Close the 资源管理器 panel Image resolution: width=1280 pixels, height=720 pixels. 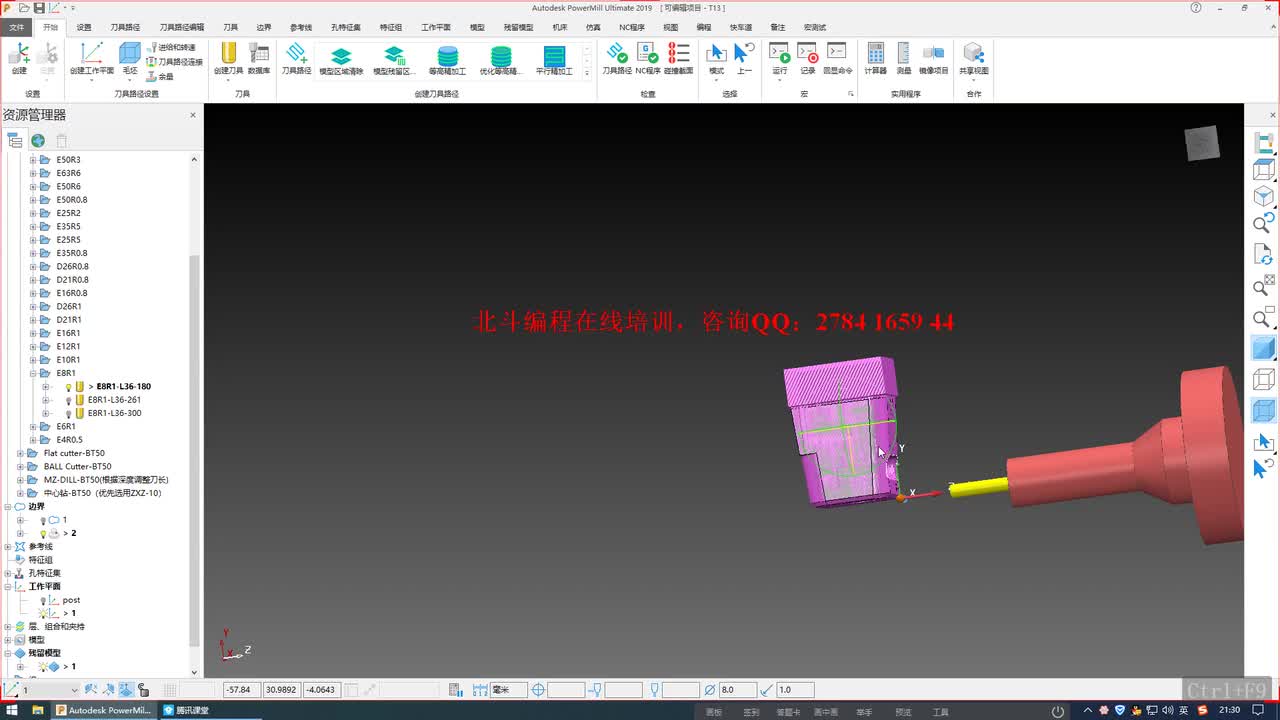(x=193, y=115)
